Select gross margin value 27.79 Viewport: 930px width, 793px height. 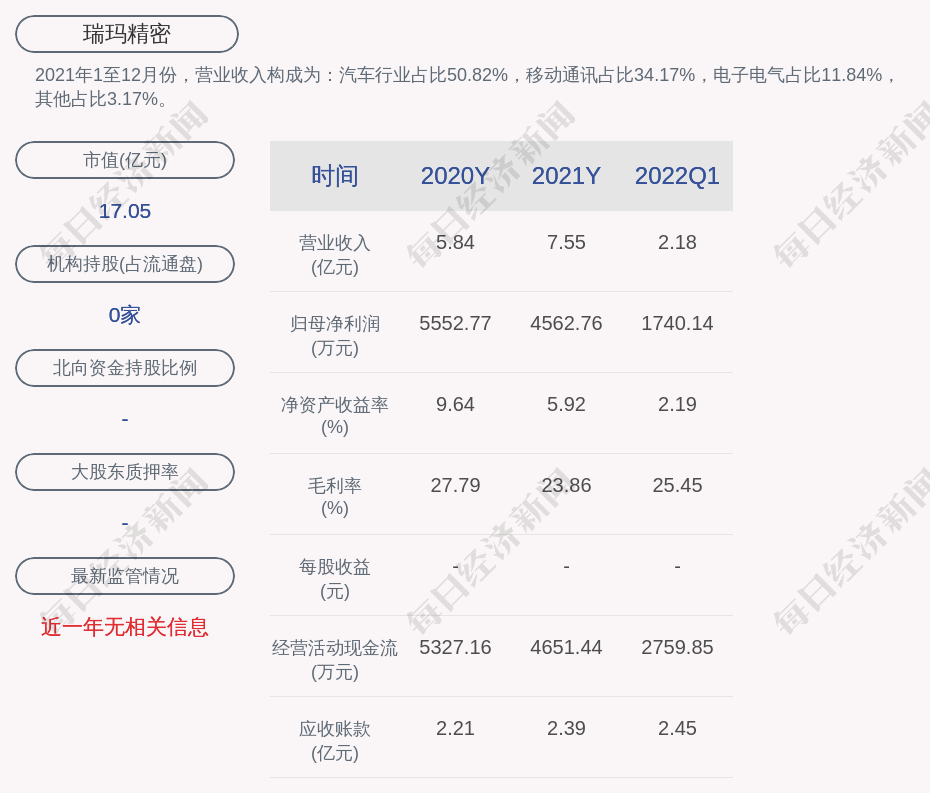click(455, 485)
